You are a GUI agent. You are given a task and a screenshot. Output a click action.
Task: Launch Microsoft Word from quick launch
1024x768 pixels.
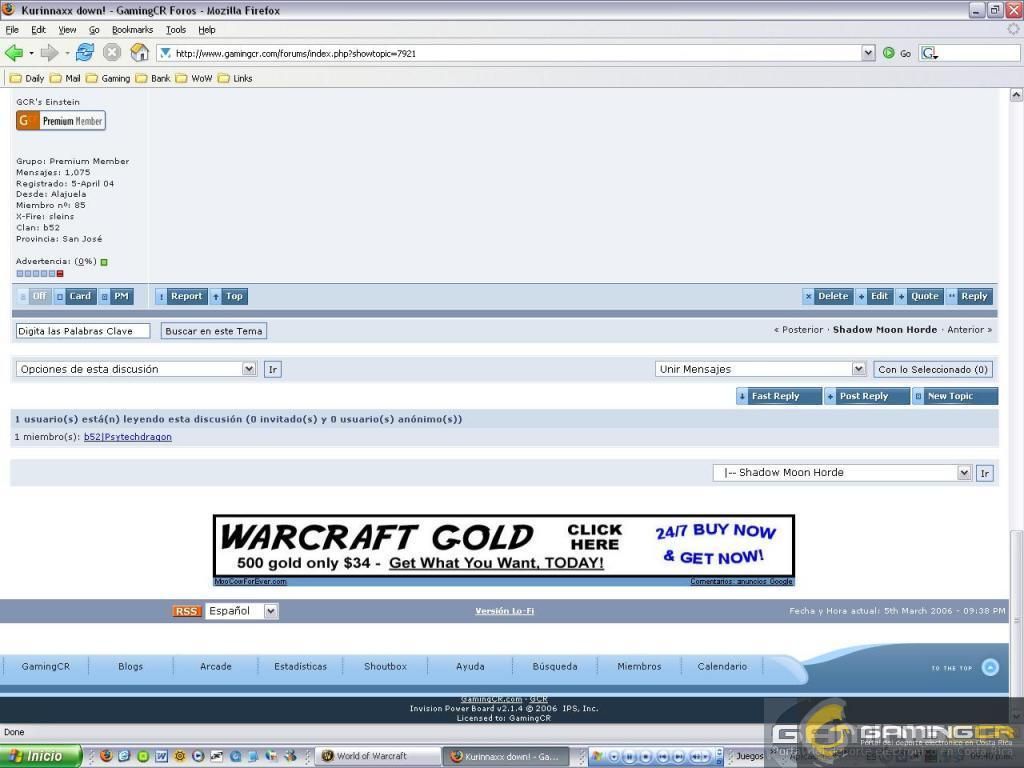coord(161,756)
